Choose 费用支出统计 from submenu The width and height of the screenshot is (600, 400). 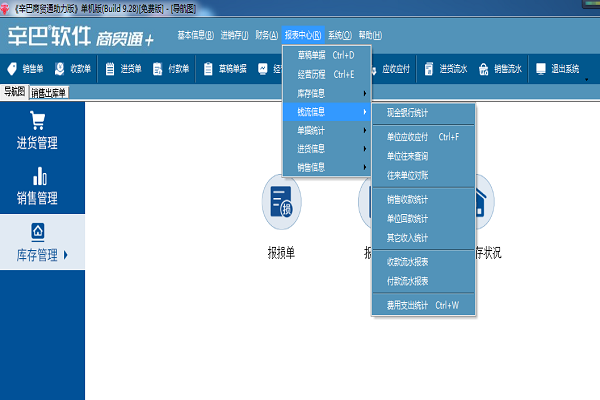424,305
